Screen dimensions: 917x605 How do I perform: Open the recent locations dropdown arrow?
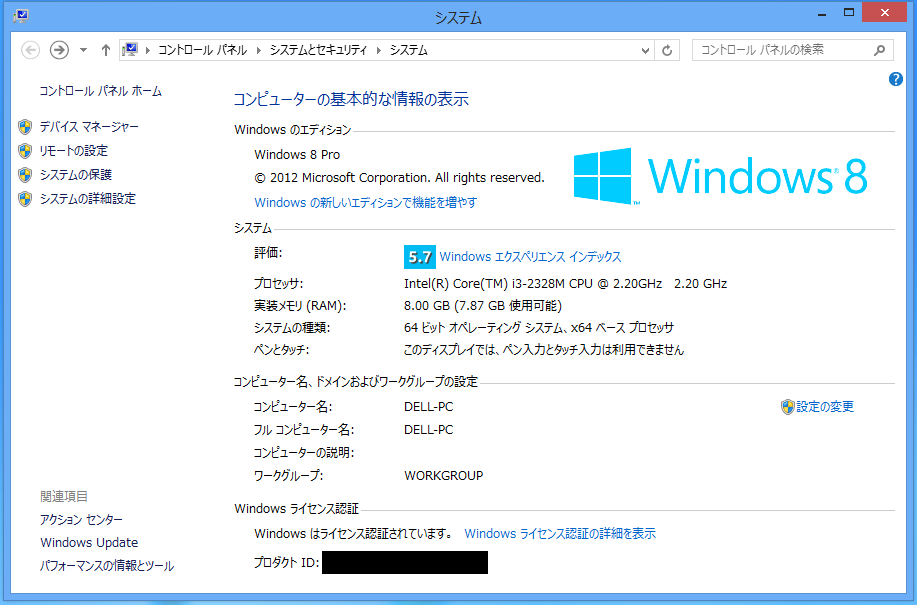tap(84, 50)
